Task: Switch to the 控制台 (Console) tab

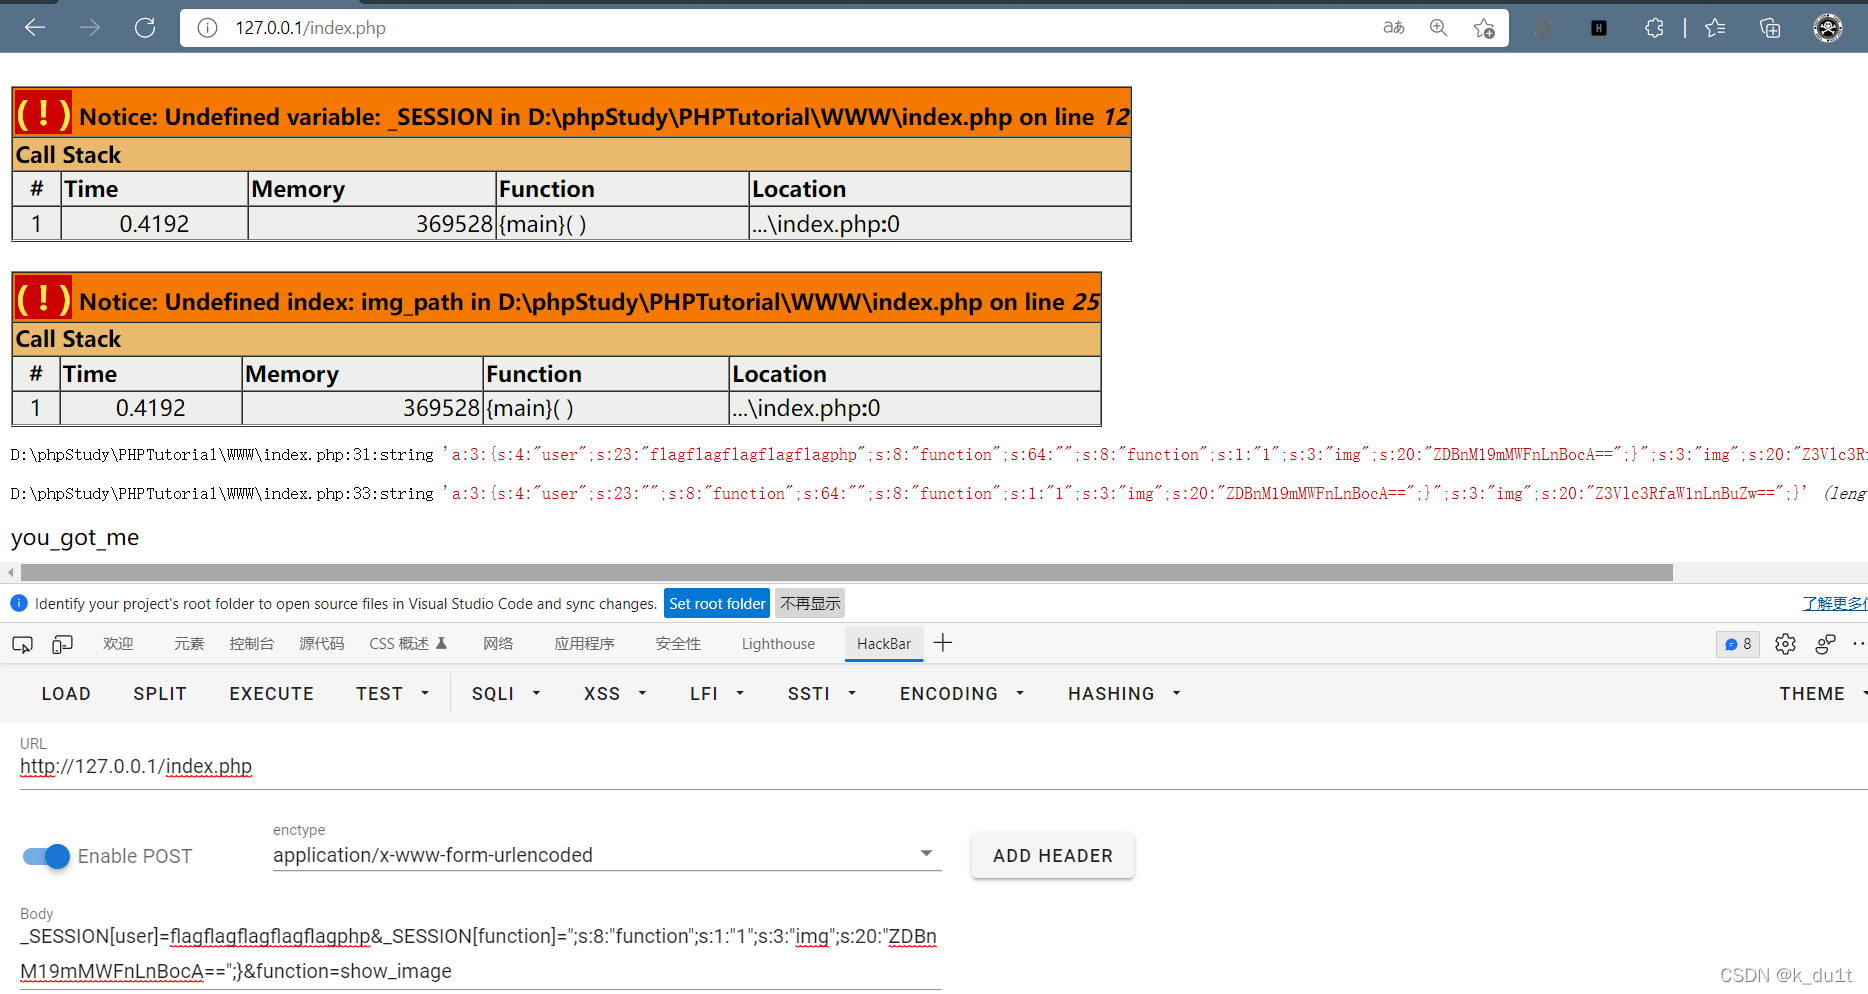Action: [x=251, y=644]
